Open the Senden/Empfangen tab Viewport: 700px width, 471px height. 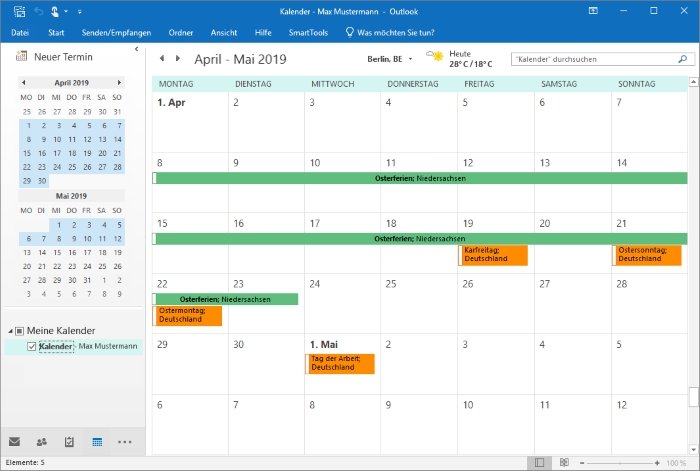(116, 33)
